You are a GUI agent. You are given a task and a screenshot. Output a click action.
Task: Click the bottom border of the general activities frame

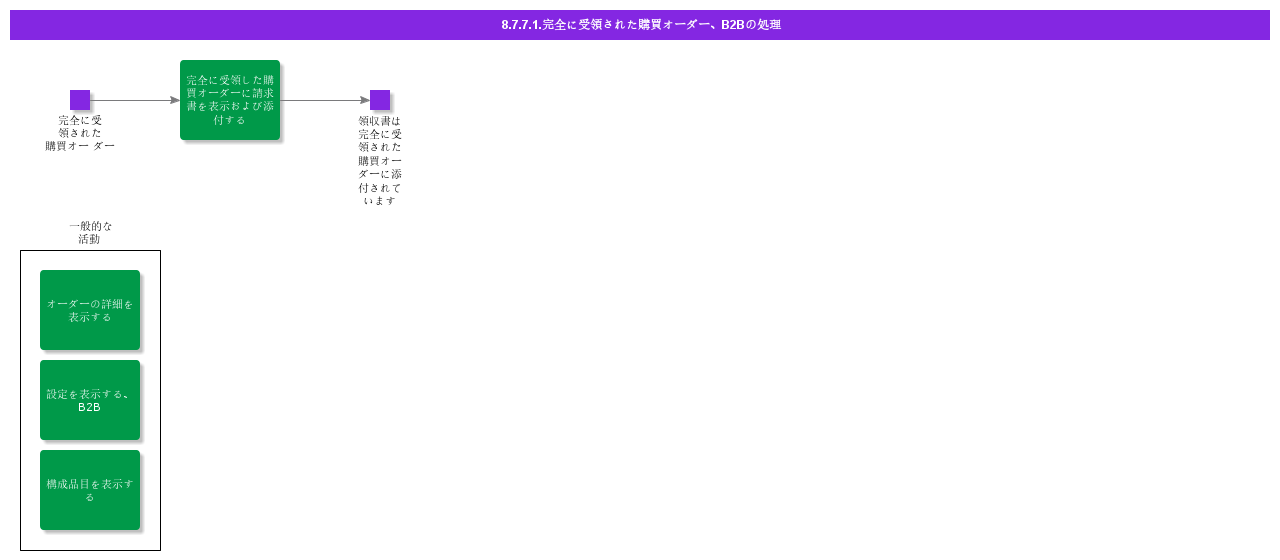pos(90,550)
